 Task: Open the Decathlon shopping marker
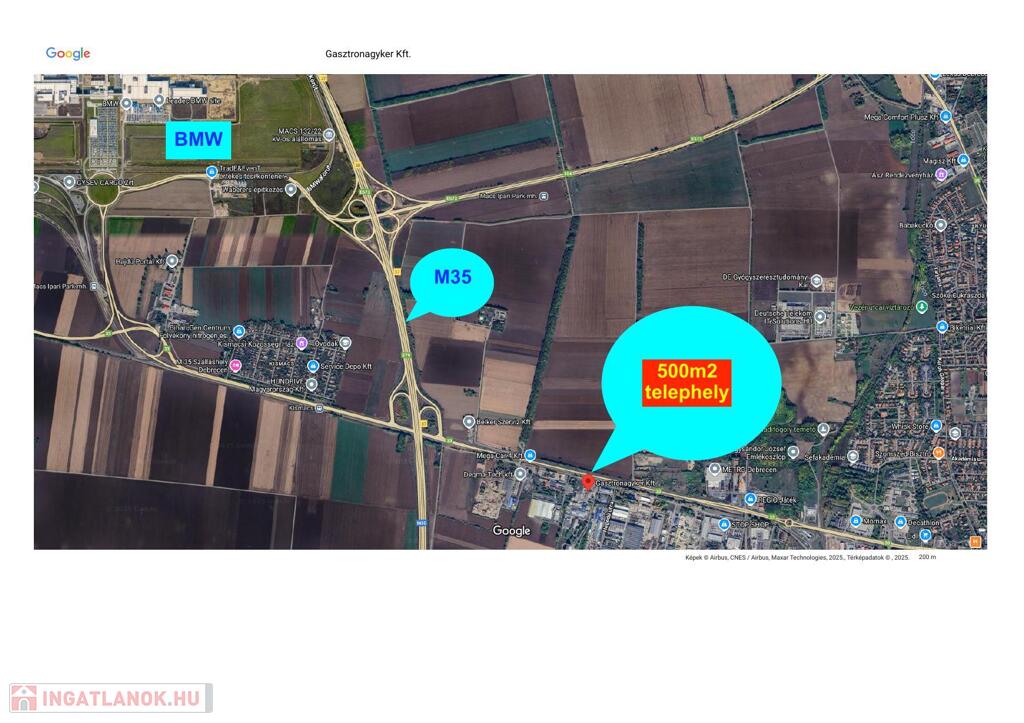coord(900,522)
